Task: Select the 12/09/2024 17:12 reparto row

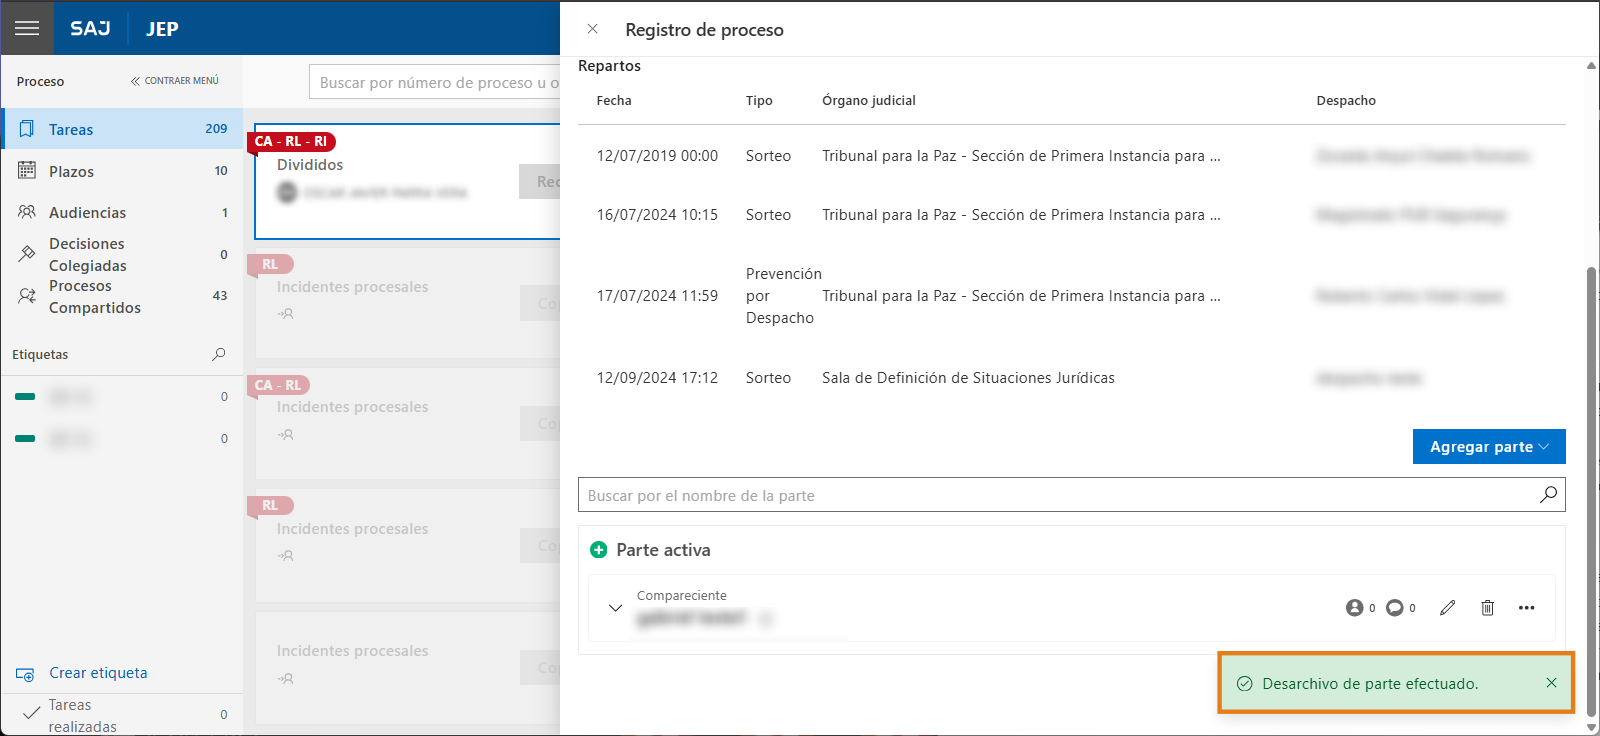Action: (x=1072, y=378)
